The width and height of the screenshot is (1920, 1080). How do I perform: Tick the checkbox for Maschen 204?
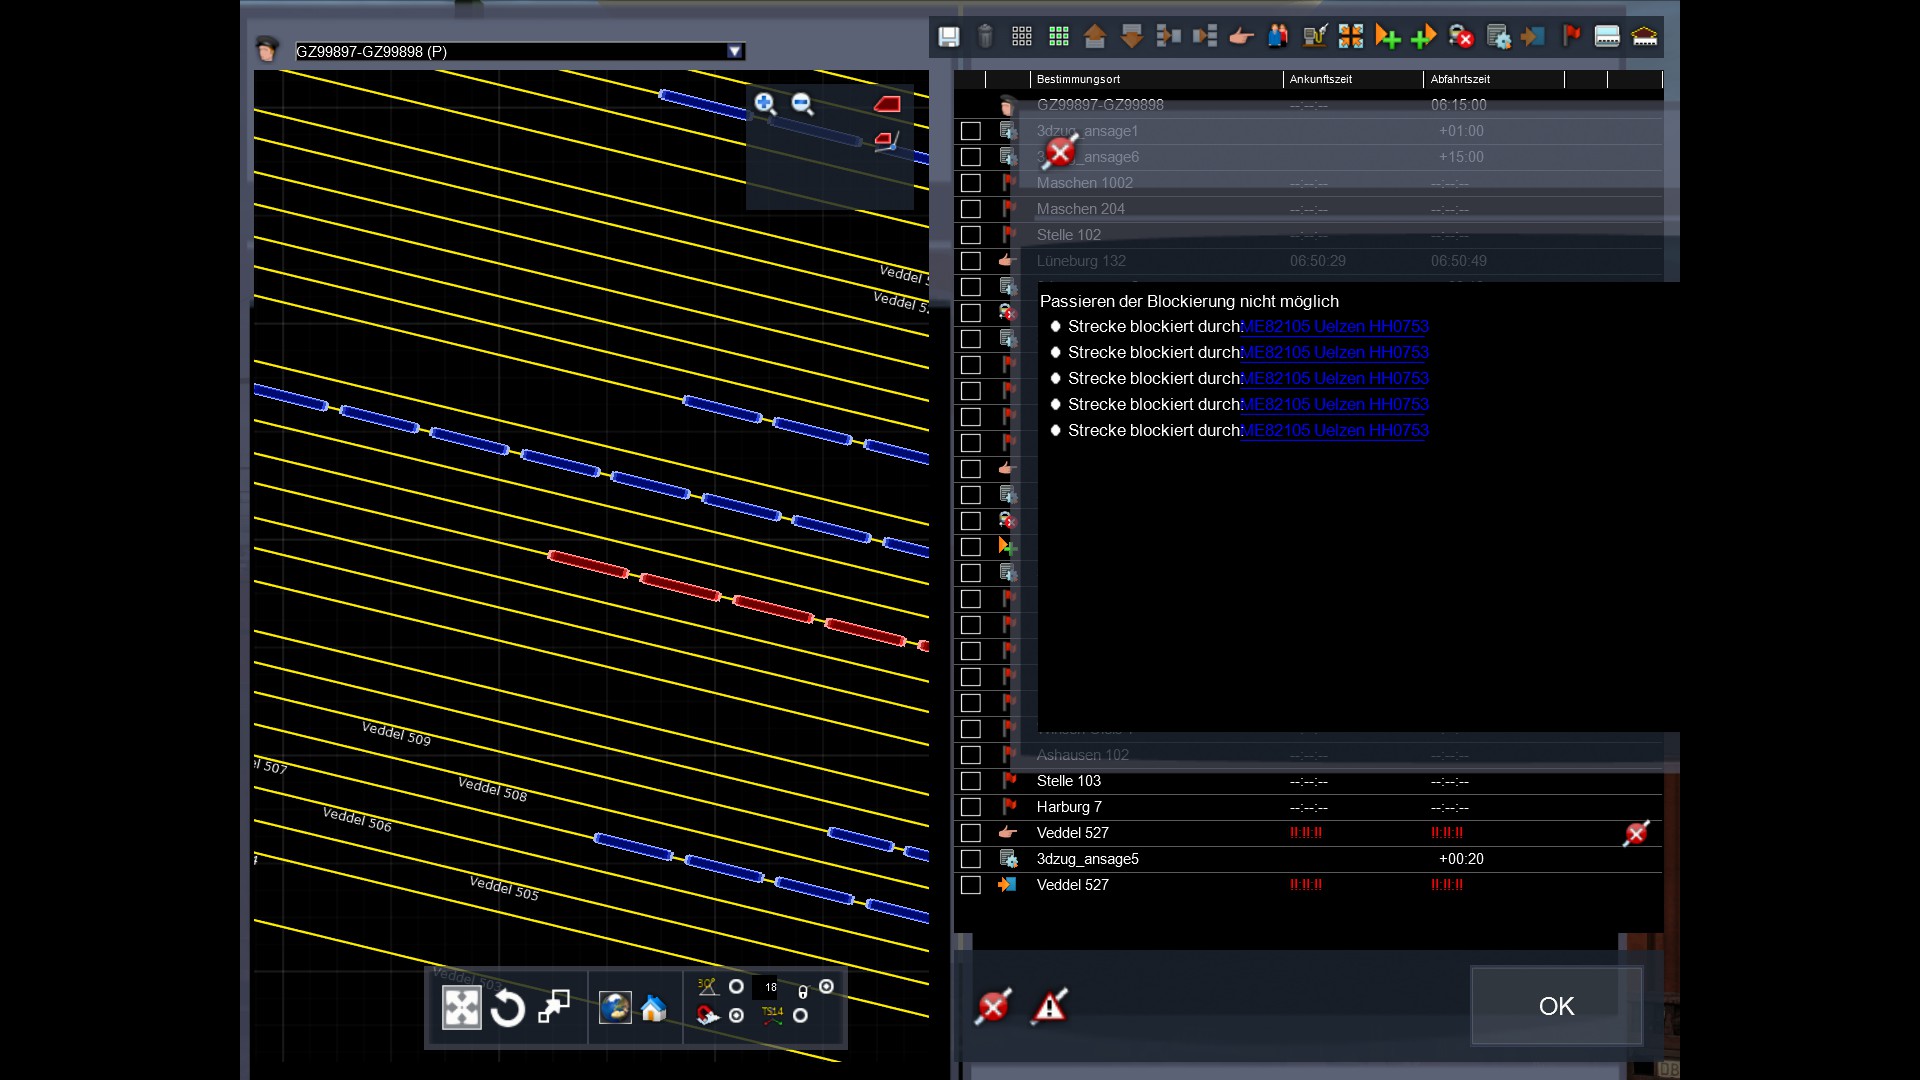[970, 209]
